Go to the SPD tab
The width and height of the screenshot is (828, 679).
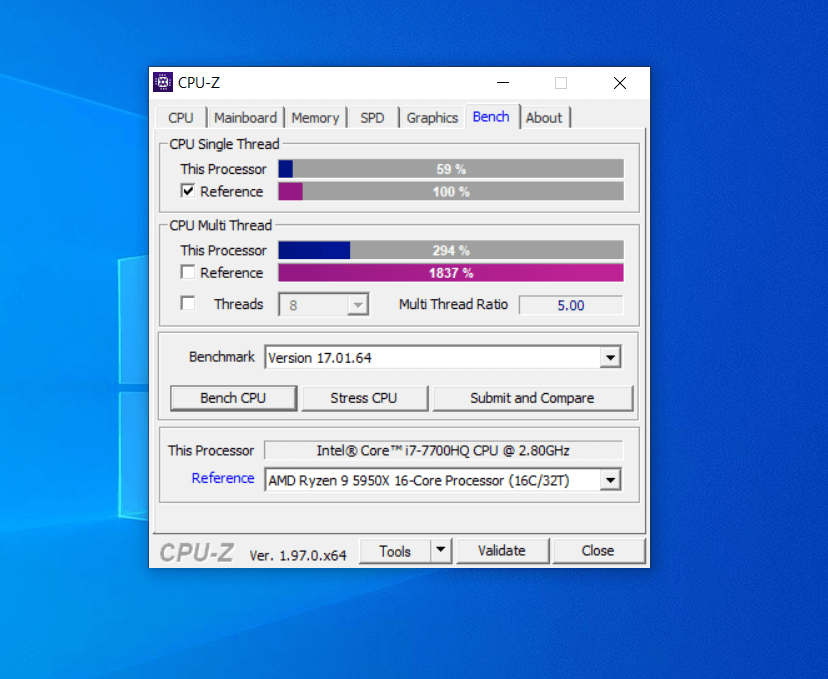pos(372,118)
